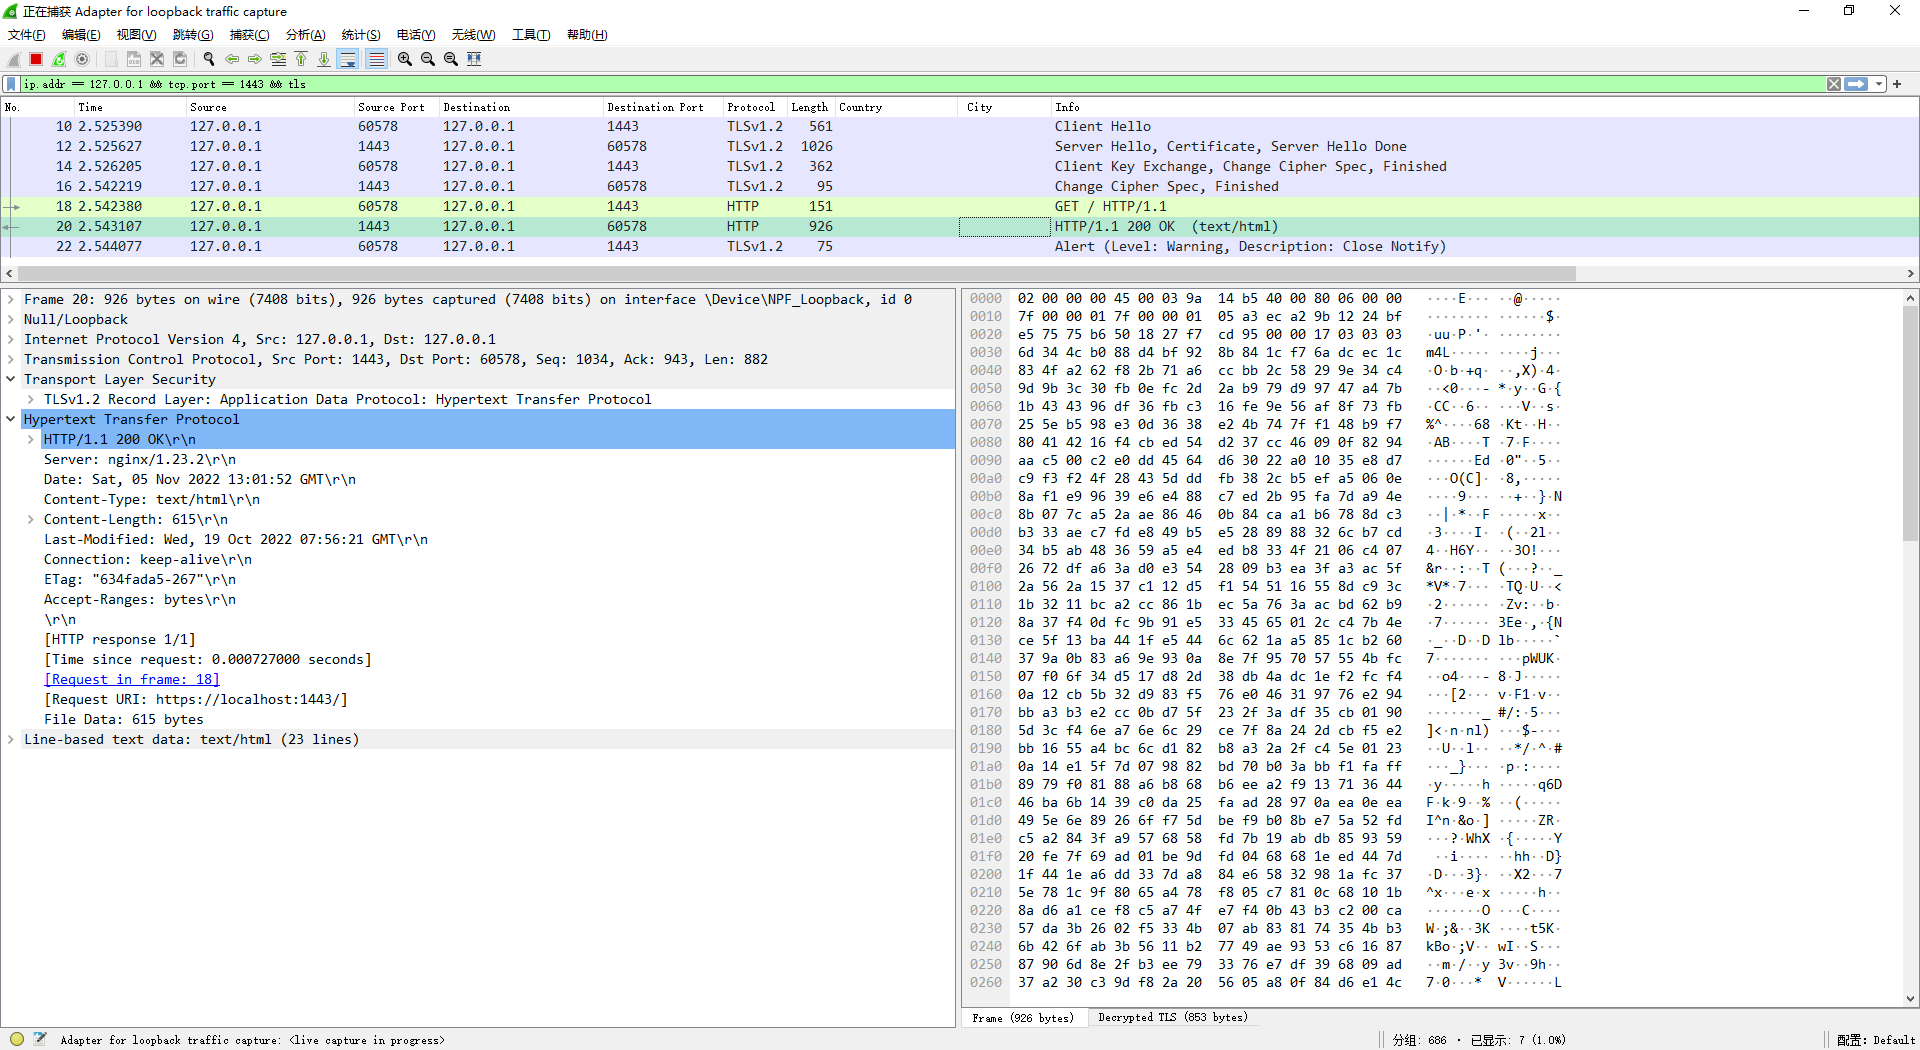Viewport: 1920px width, 1050px height.
Task: Open expert information status icon
Action: (16, 1039)
